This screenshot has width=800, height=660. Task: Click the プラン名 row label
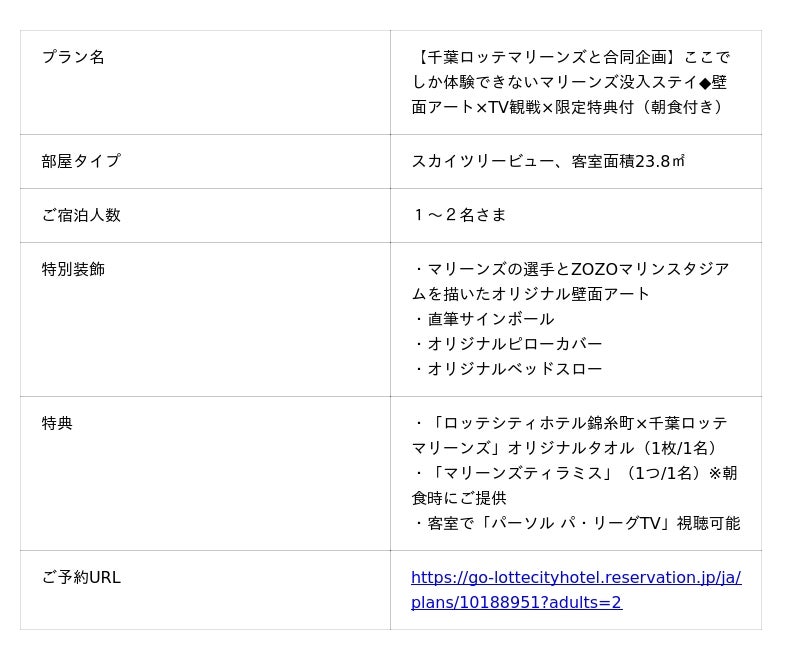[73, 57]
